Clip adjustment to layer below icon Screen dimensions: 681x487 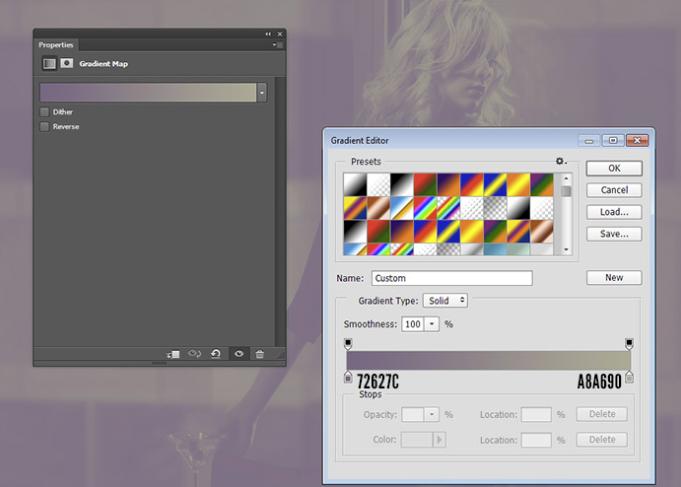[x=174, y=354]
